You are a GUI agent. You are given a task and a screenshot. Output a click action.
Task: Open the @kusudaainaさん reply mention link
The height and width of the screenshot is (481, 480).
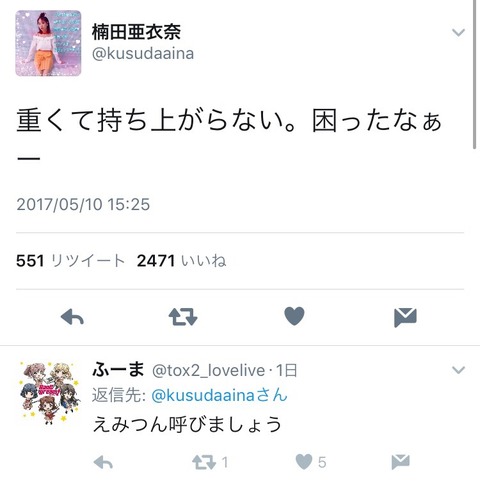[x=219, y=395]
